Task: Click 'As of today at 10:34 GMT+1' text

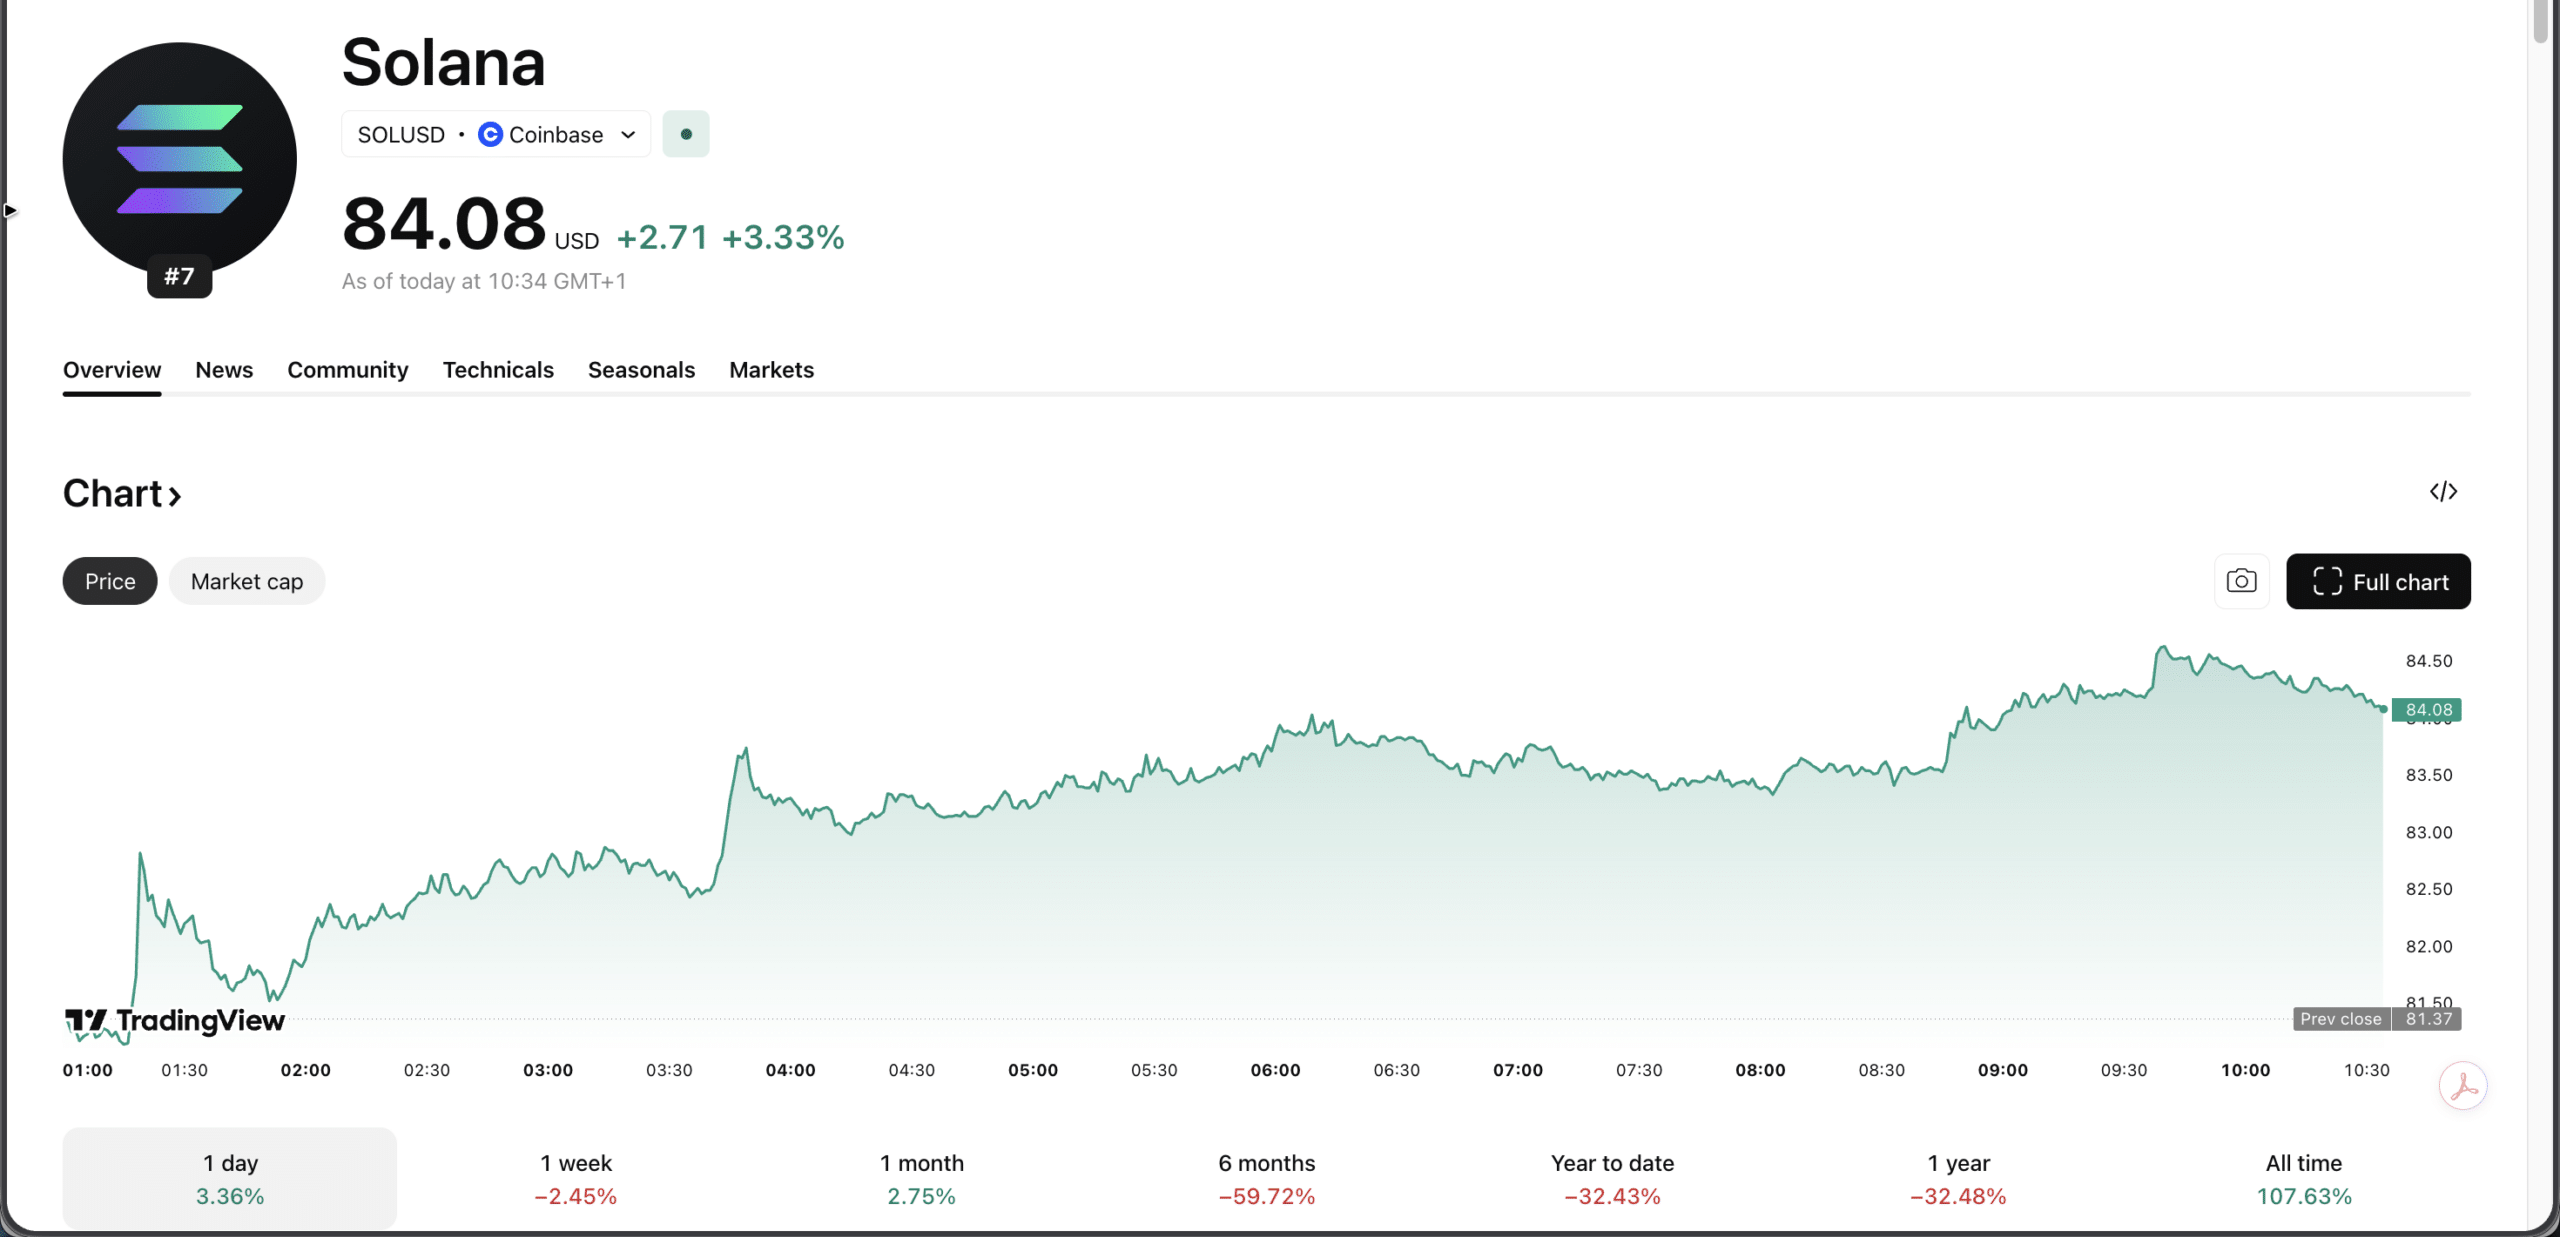Action: coord(484,281)
